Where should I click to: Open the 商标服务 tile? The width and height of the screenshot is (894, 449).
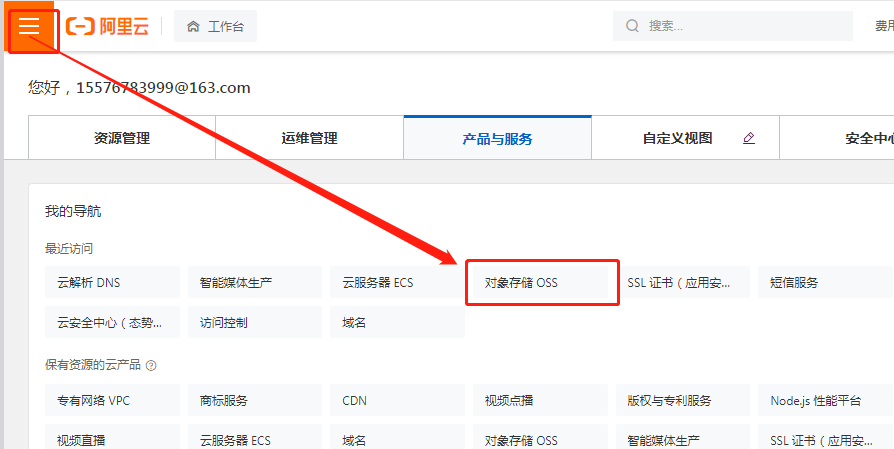(x=255, y=400)
